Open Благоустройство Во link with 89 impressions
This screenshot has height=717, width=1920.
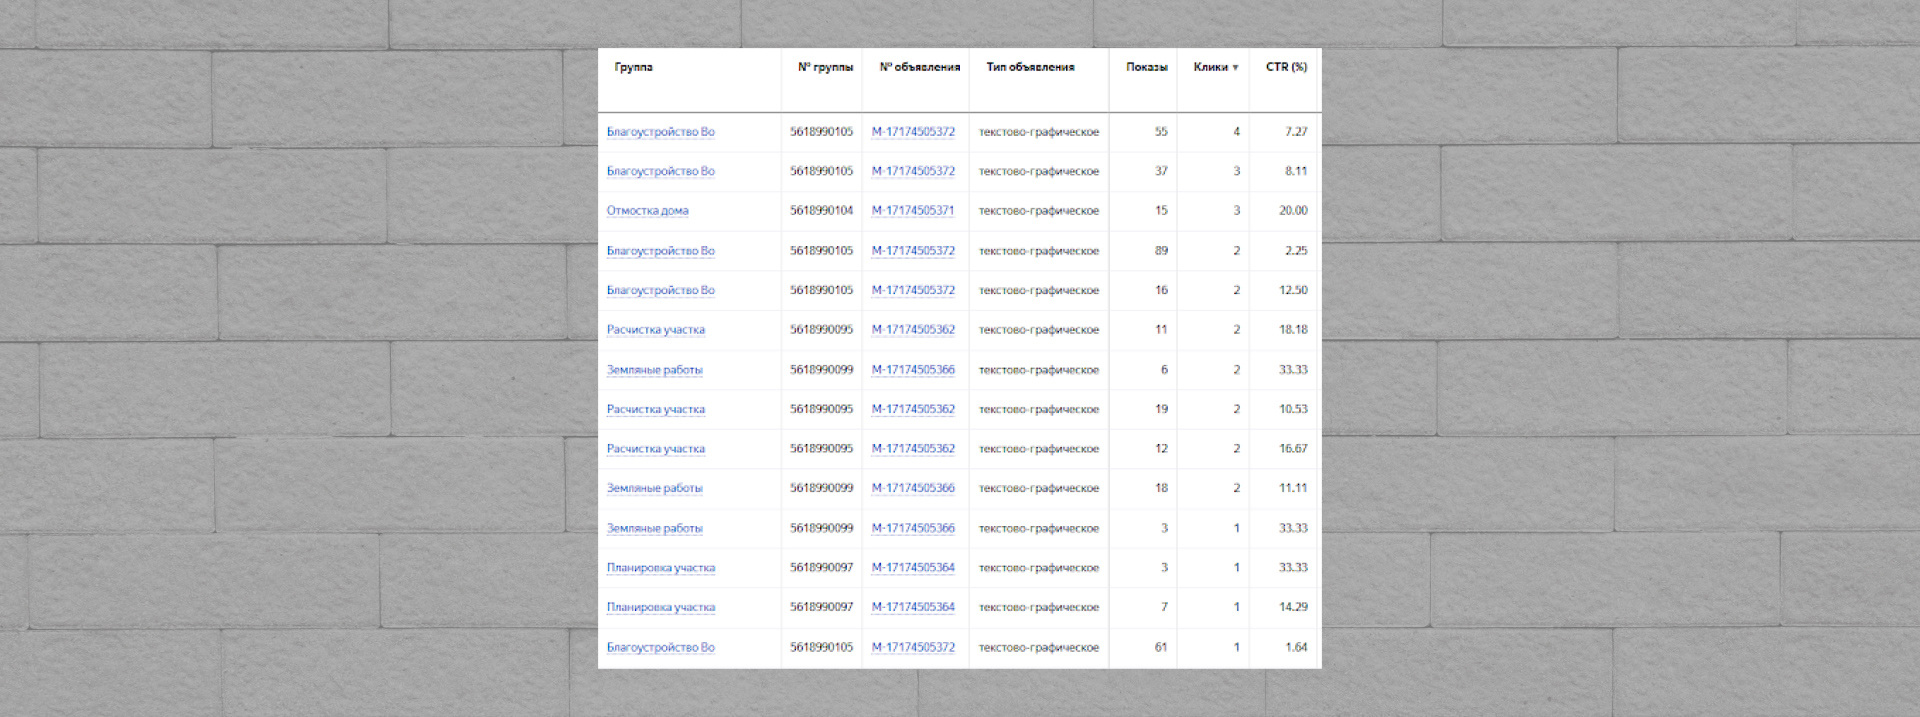point(660,251)
